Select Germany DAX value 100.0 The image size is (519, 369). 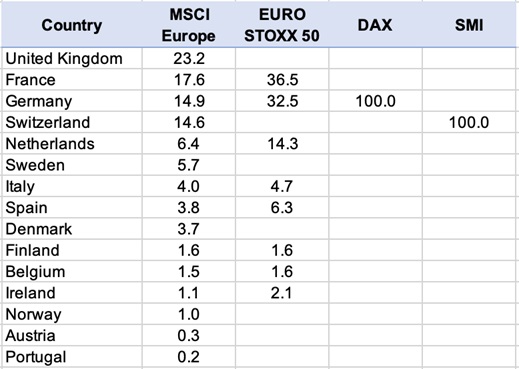click(375, 101)
